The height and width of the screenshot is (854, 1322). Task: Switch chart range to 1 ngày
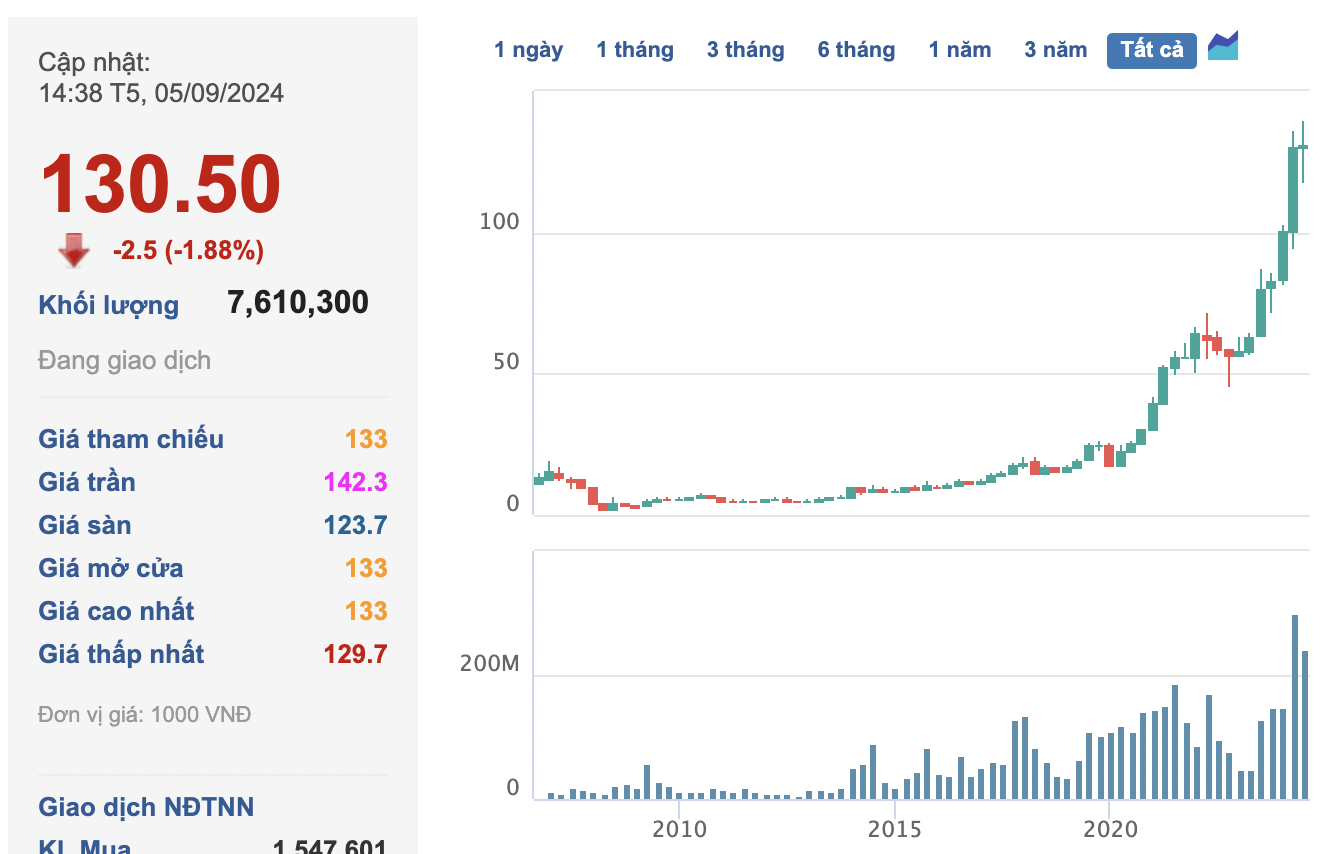pos(528,50)
